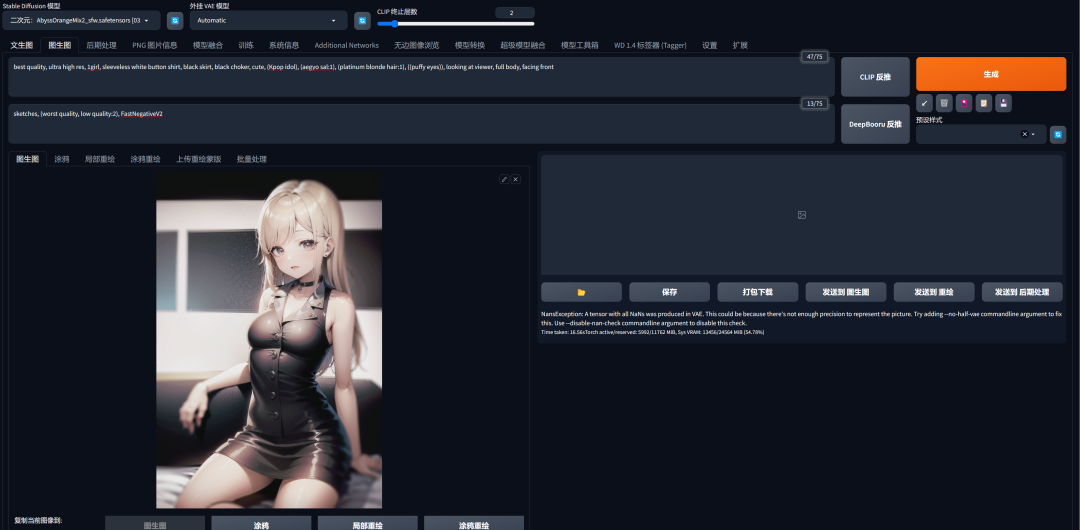Switch to the 文生图 tab
Viewport: 1080px width, 530px height.
pyautogui.click(x=22, y=45)
